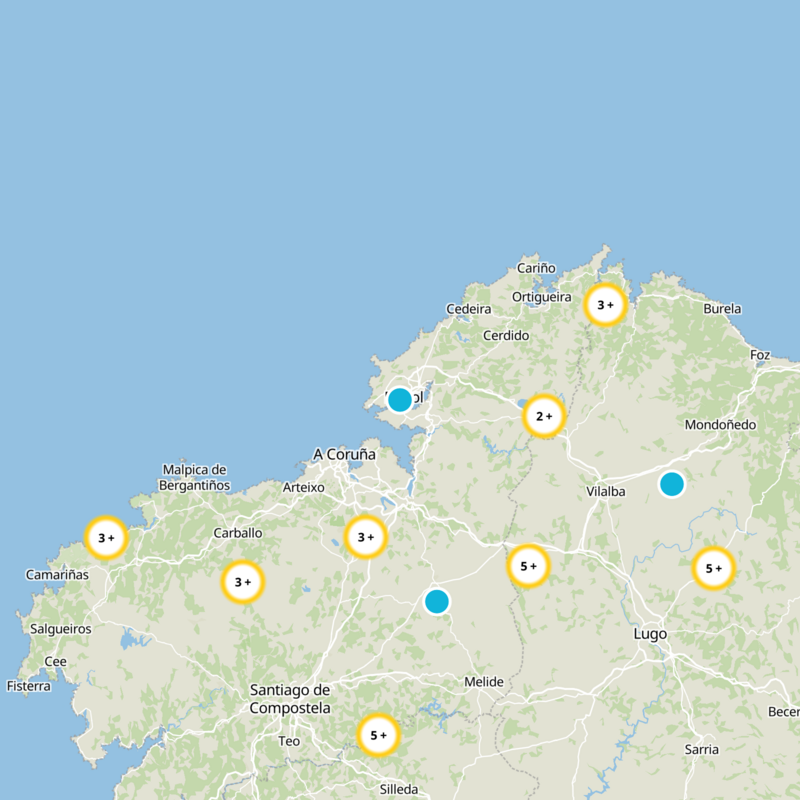800x800 pixels.
Task: Click the Sarria town label
Action: click(702, 749)
